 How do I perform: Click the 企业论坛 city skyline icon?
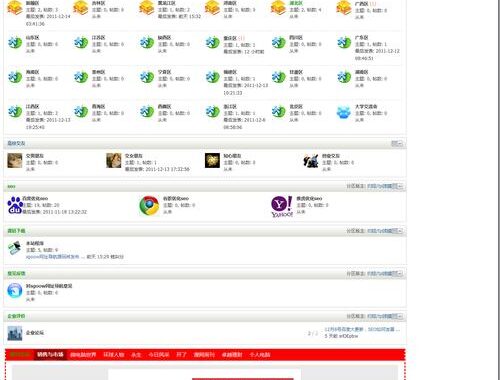click(15, 333)
